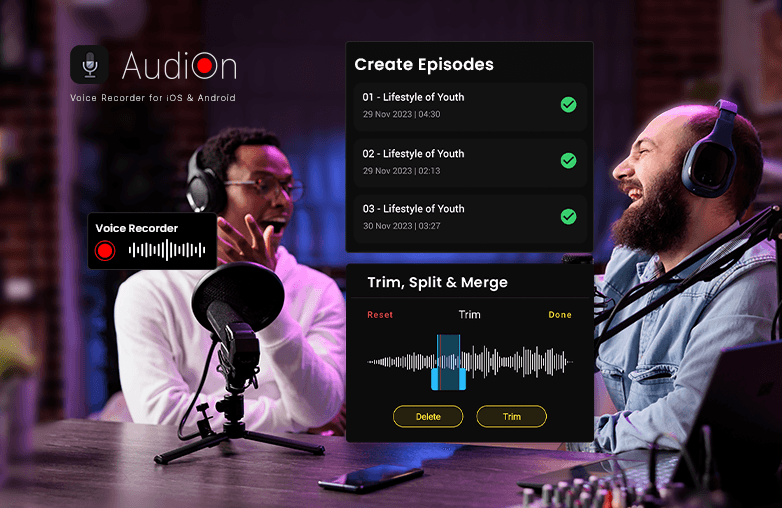Open episode 03 - Lifestyle of Youth
The image size is (782, 508).
click(470, 218)
